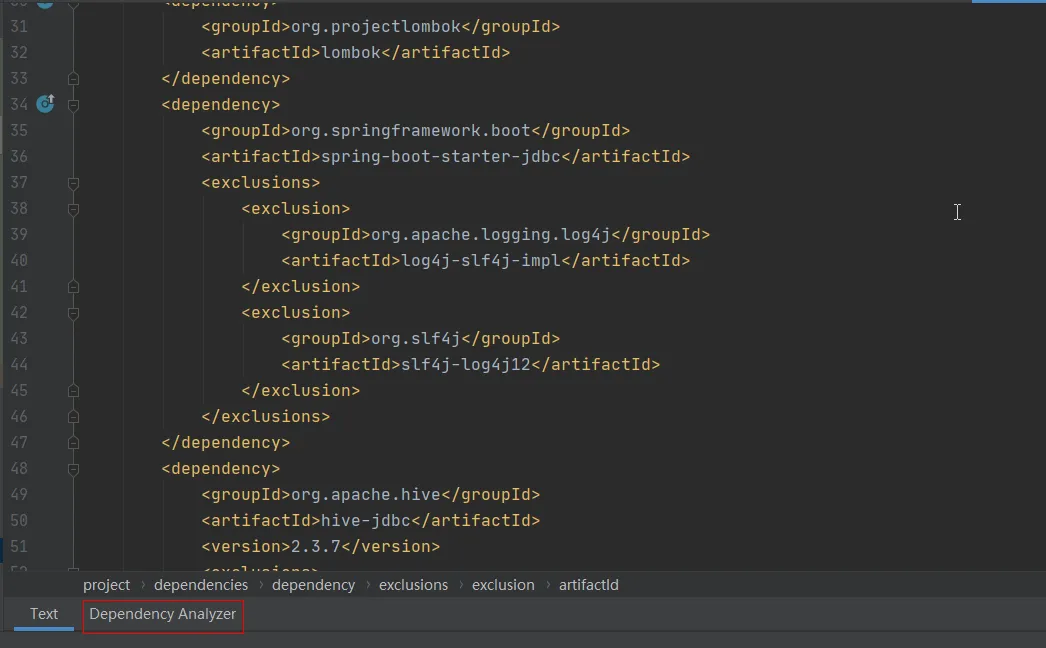Screen dimensions: 1046x648
Task: Collapse the dependency block starting at line 34
Action: point(73,104)
